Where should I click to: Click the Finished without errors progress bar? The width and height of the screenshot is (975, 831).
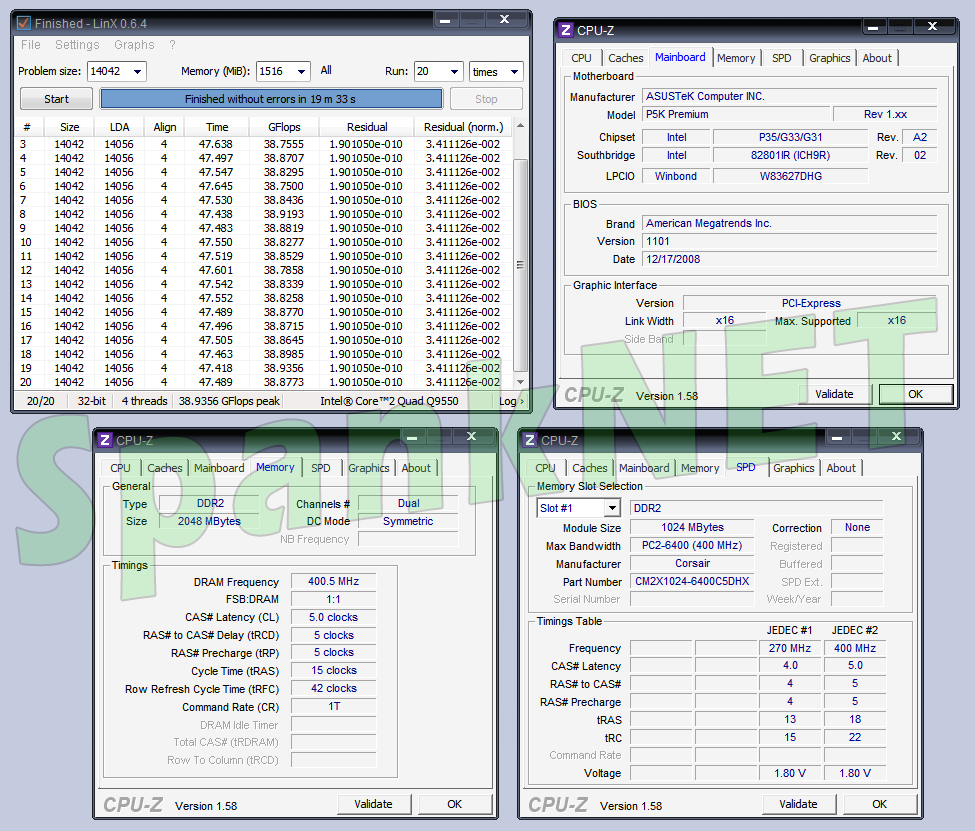coord(271,99)
